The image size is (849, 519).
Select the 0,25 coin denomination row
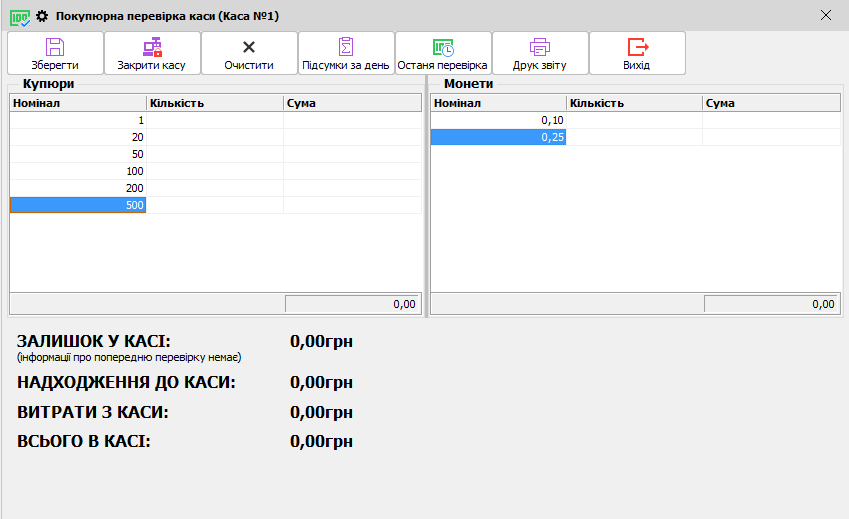pyautogui.click(x=498, y=137)
